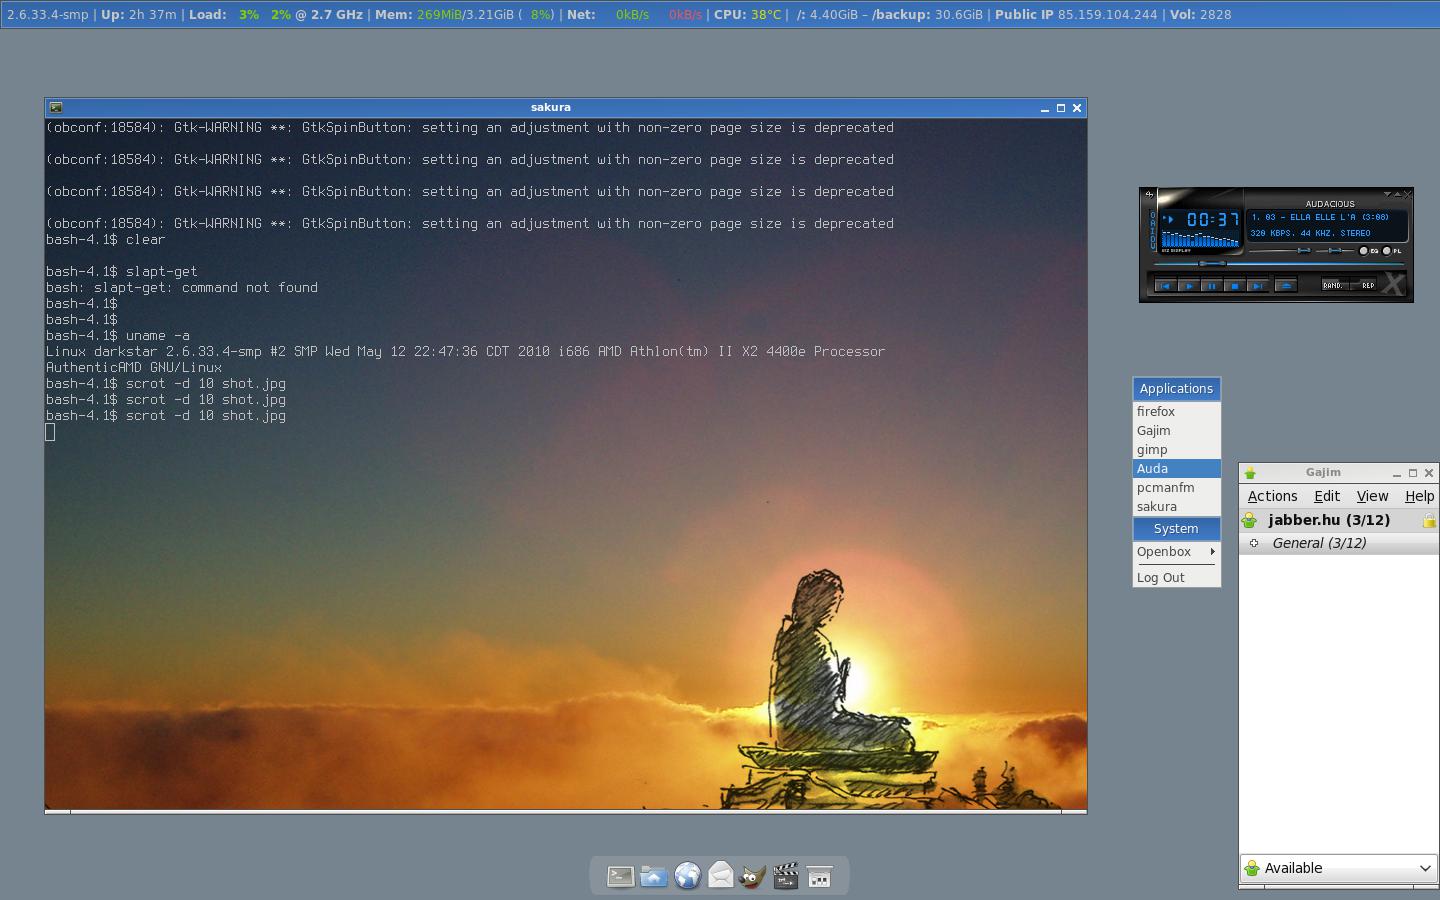Click the eject button in Audacious
Image resolution: width=1440 pixels, height=900 pixels.
pos(1286,286)
